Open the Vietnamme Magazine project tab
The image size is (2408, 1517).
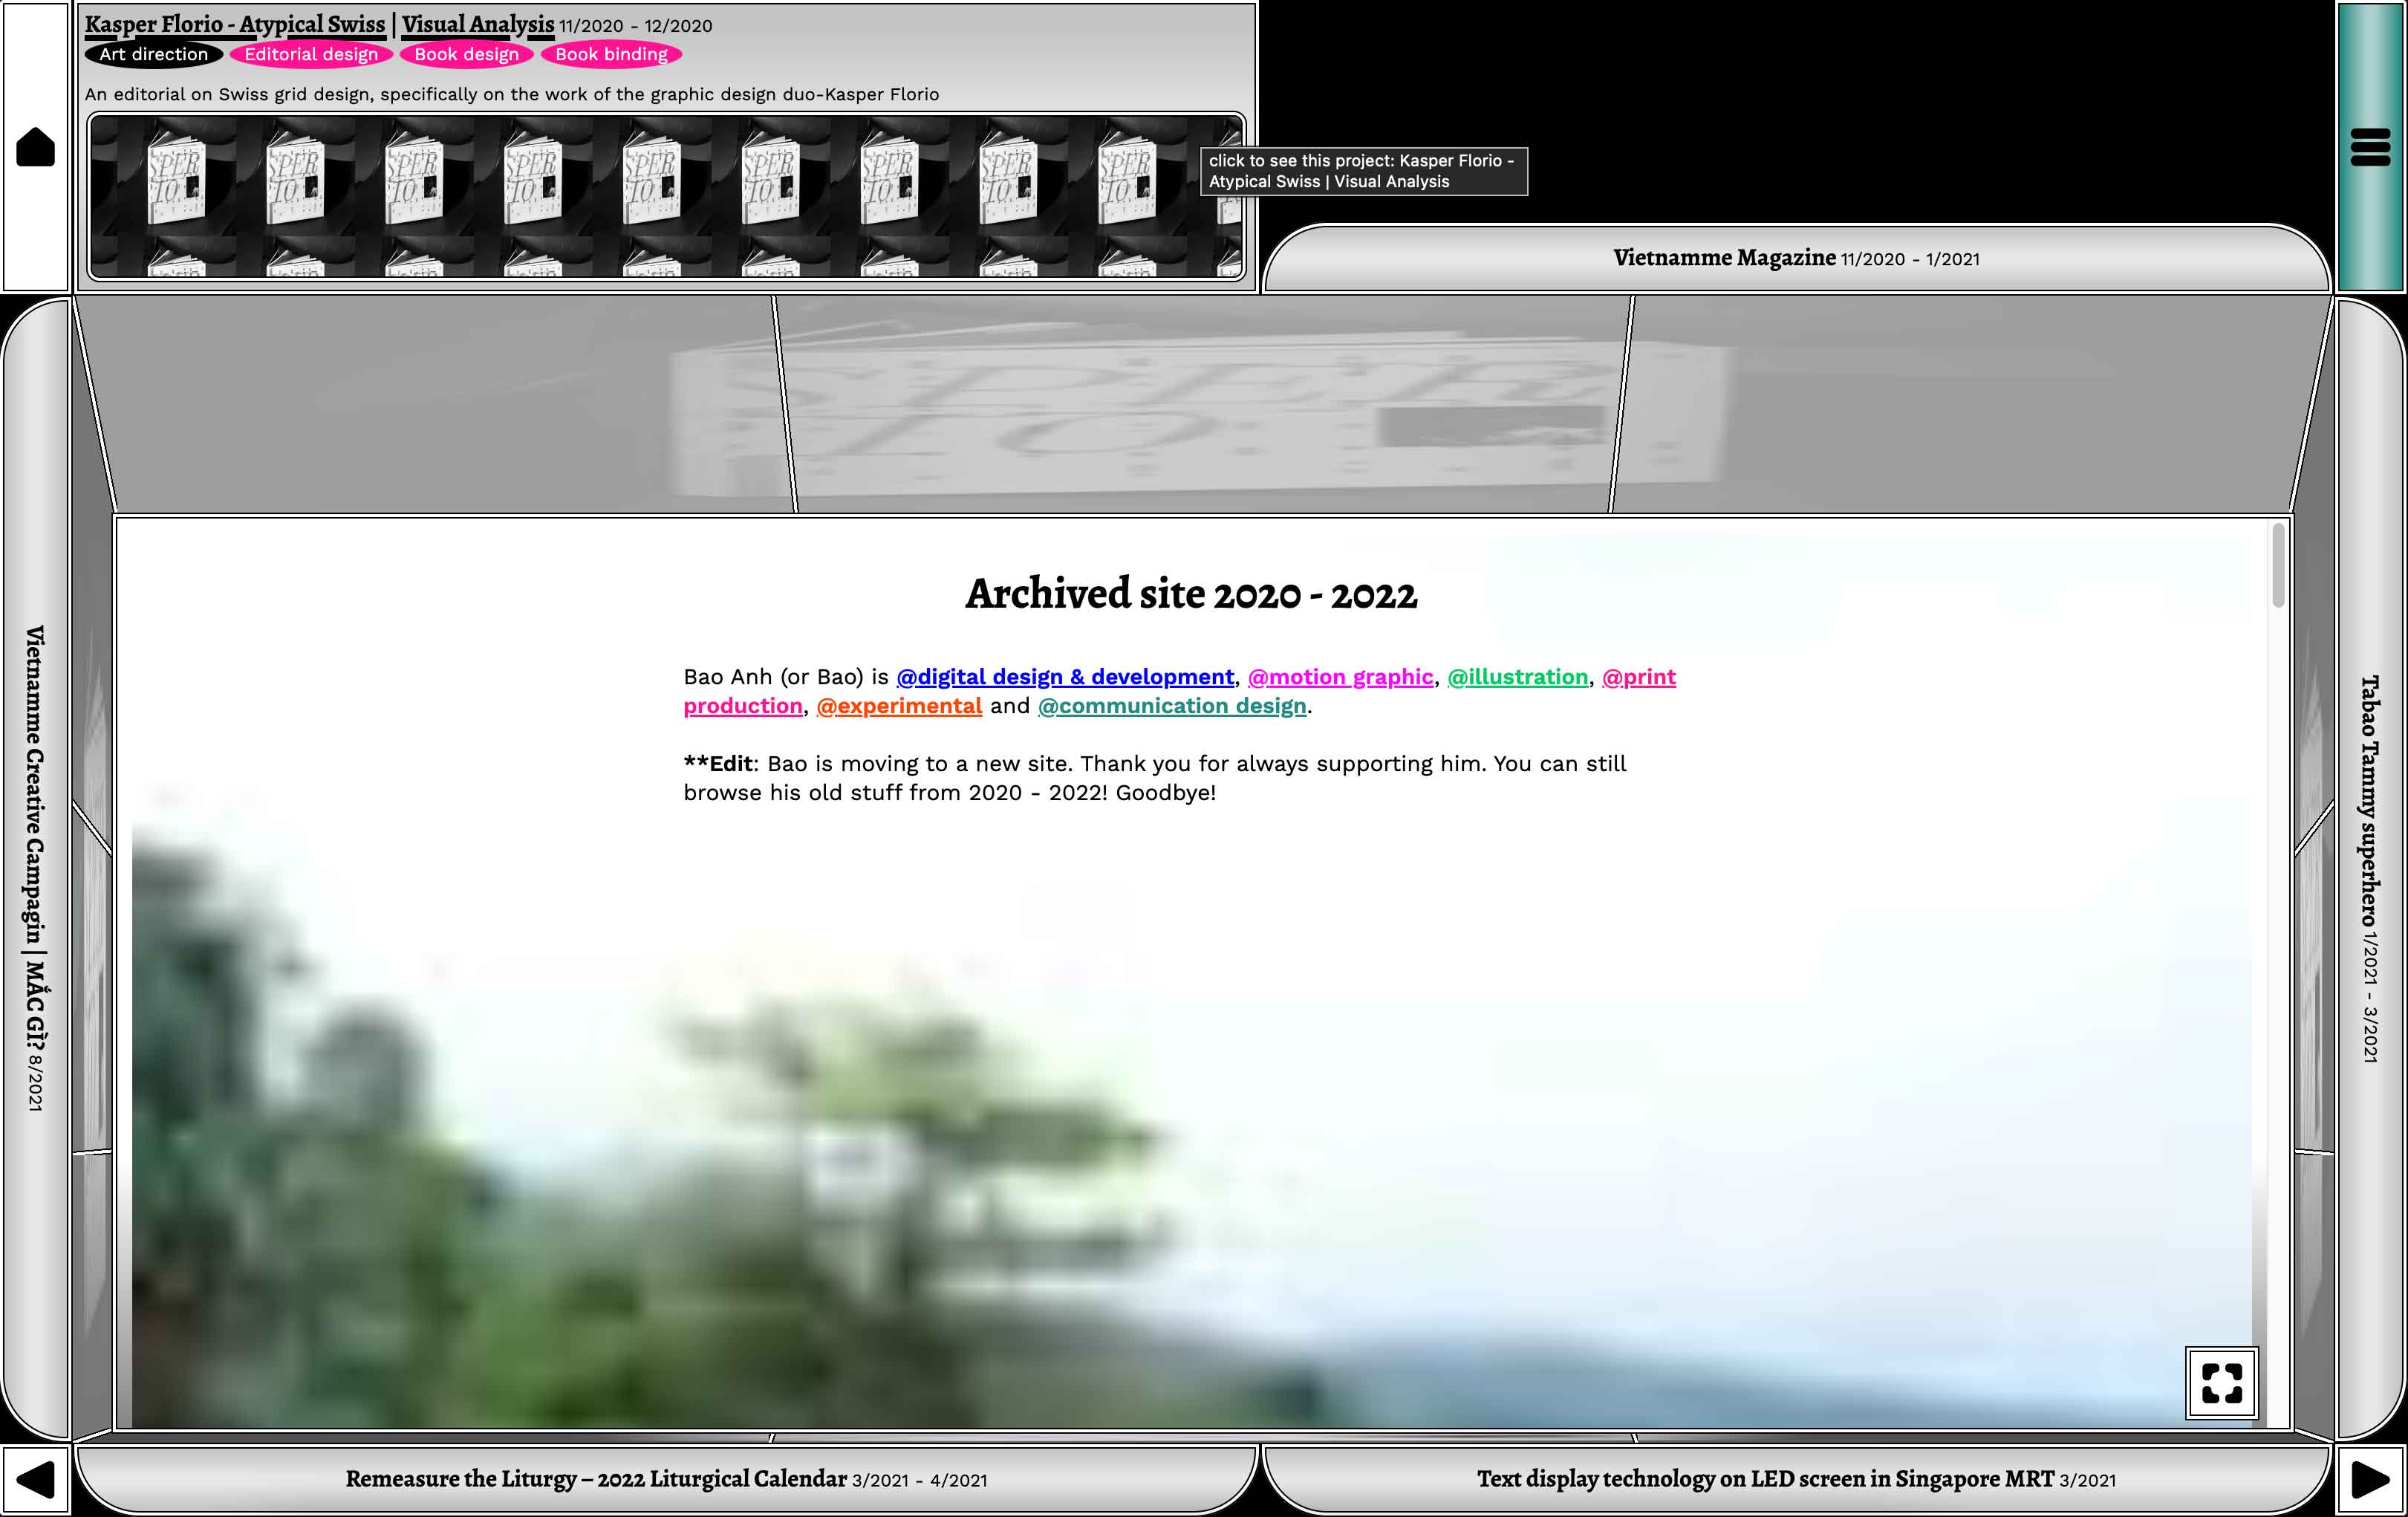1795,258
